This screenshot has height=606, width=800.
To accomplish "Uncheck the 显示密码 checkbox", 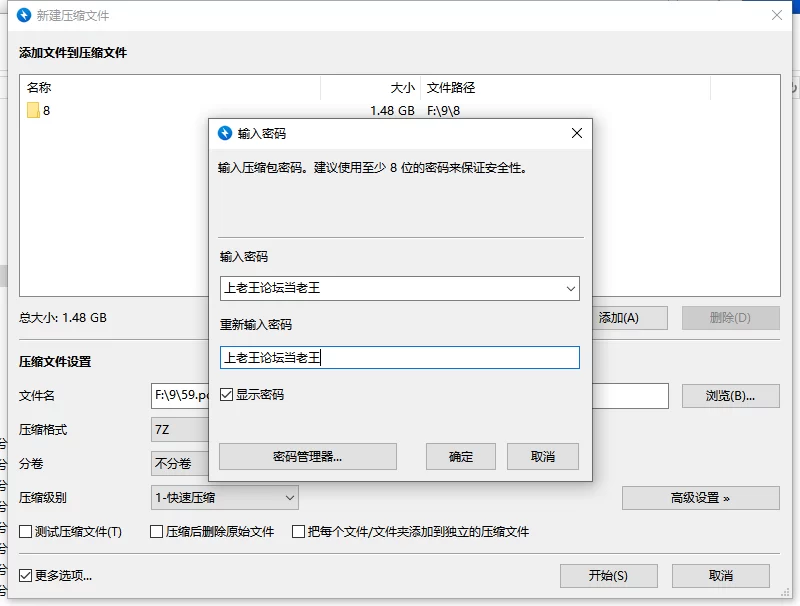I will tap(227, 394).
